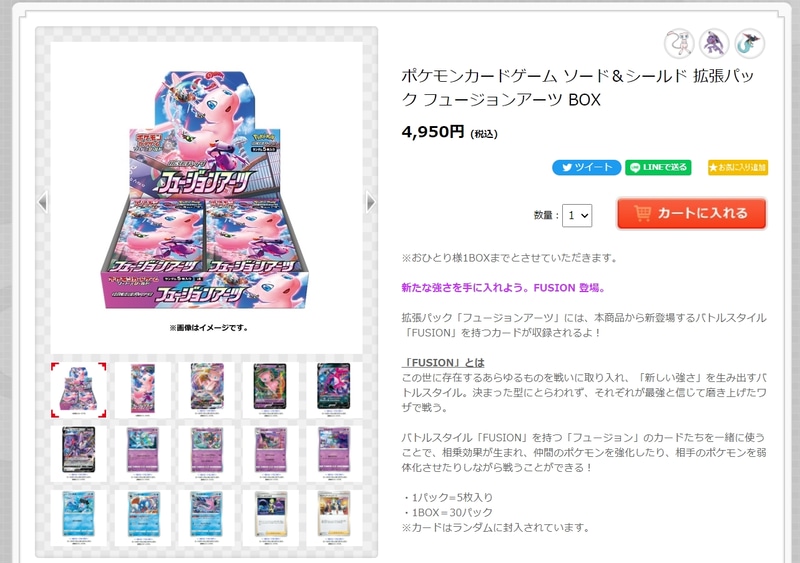This screenshot has width=800, height=563.
Task: Open the 数量 quantity dropdown
Action: tap(577, 215)
